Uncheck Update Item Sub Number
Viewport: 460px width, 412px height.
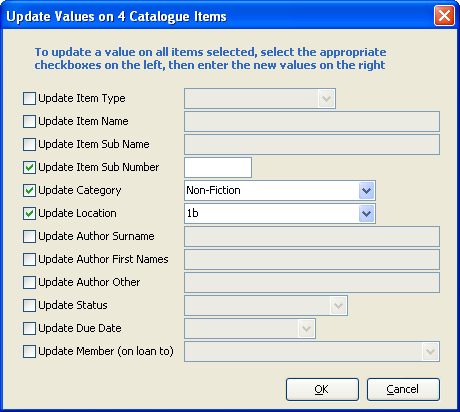pyautogui.click(x=29, y=167)
